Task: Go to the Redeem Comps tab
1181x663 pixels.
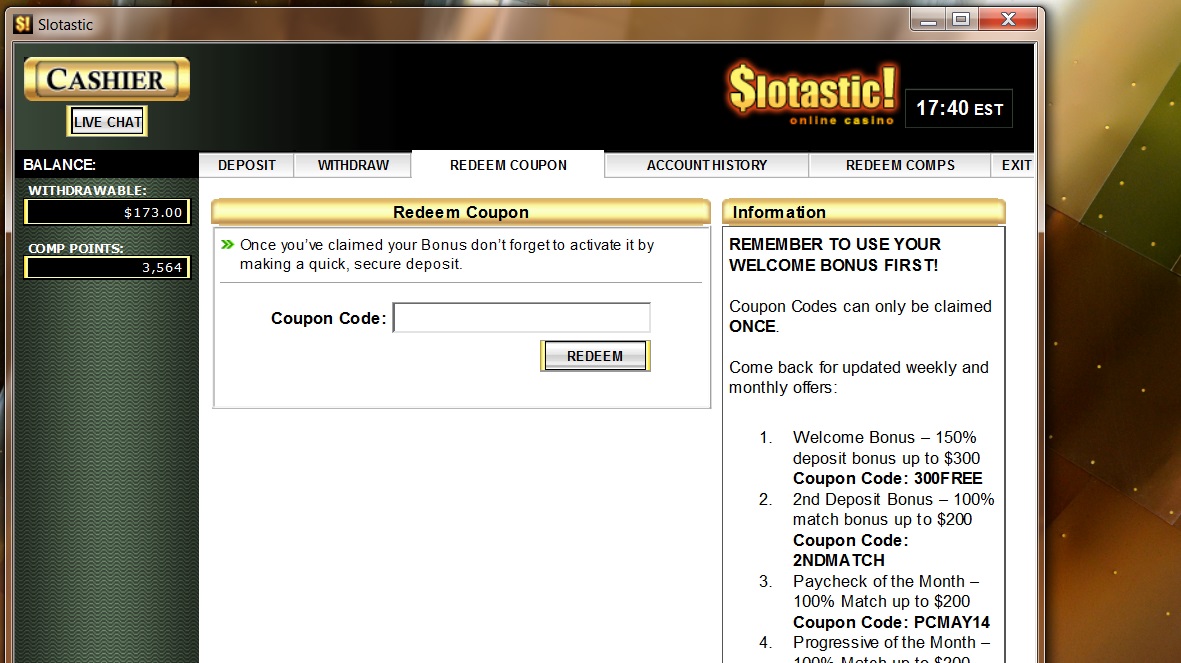Action: (900, 165)
